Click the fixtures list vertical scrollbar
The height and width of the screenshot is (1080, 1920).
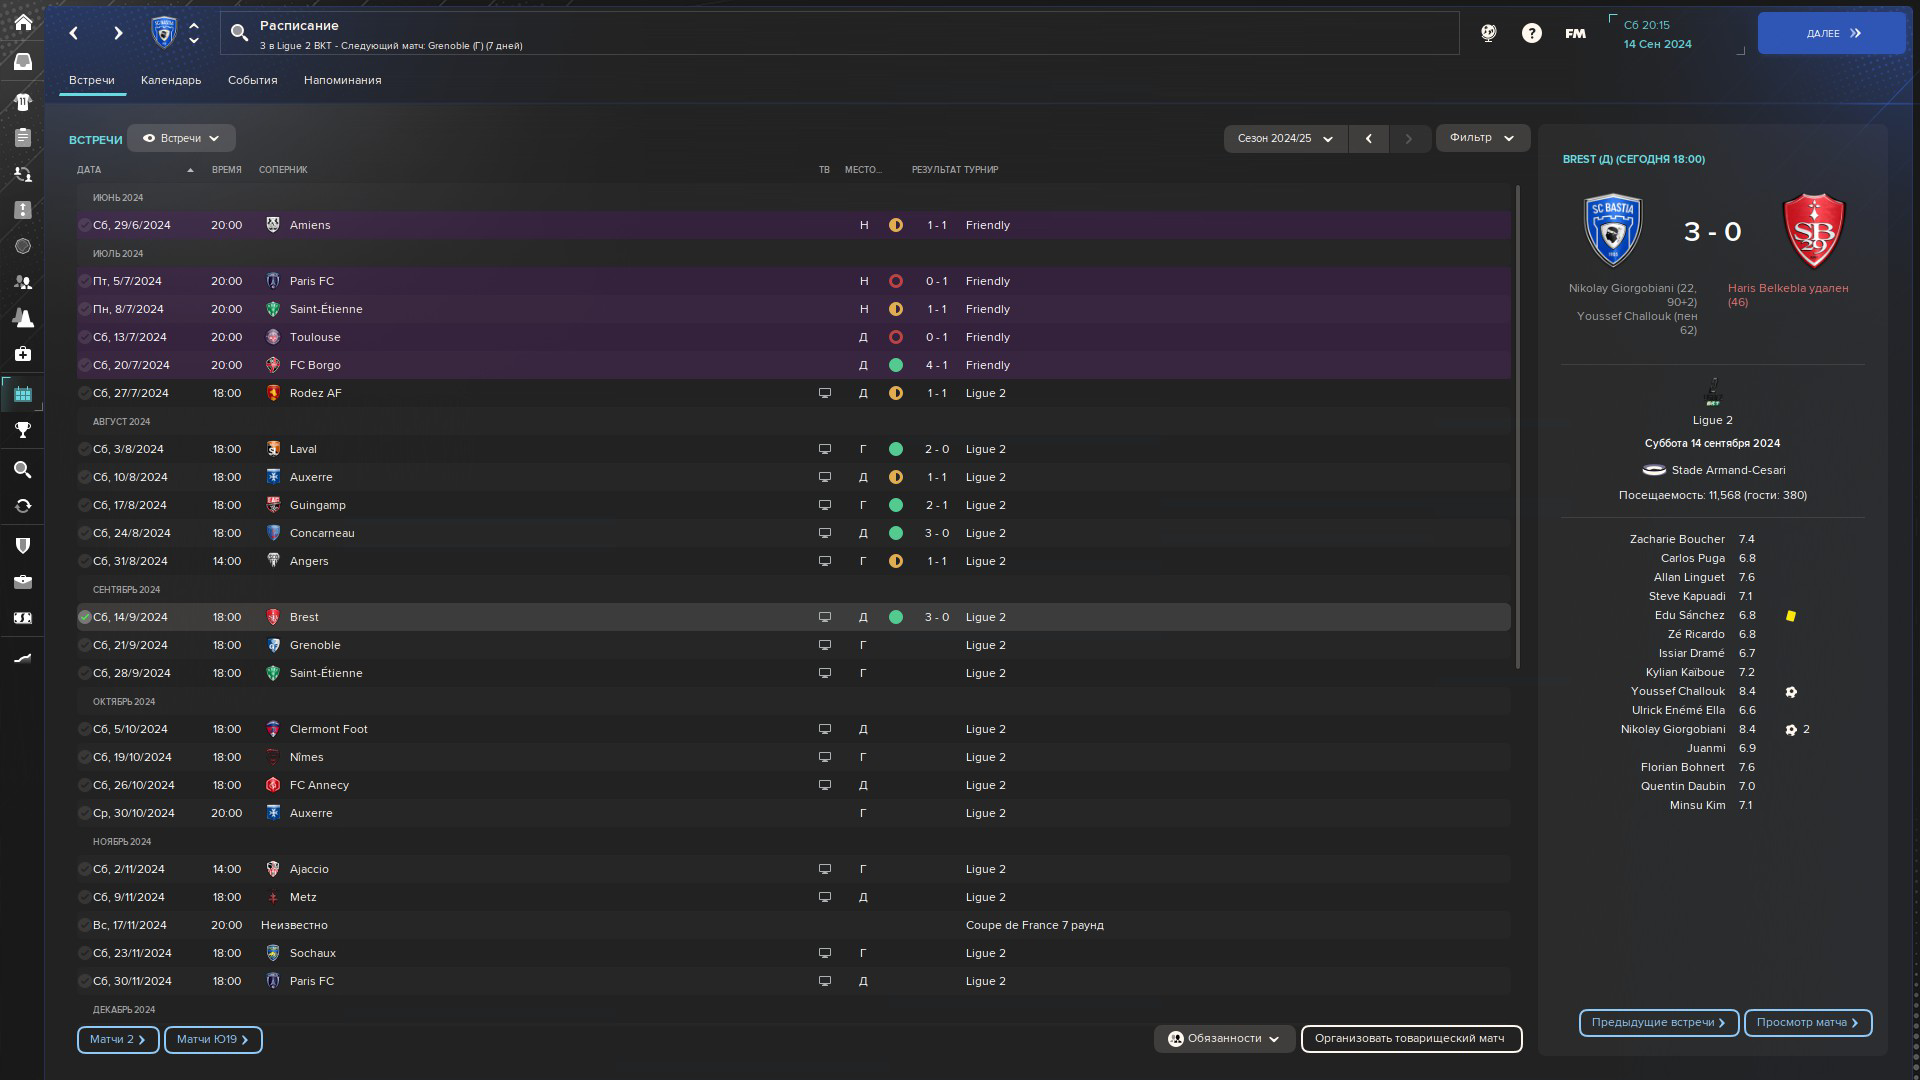[1517, 428]
